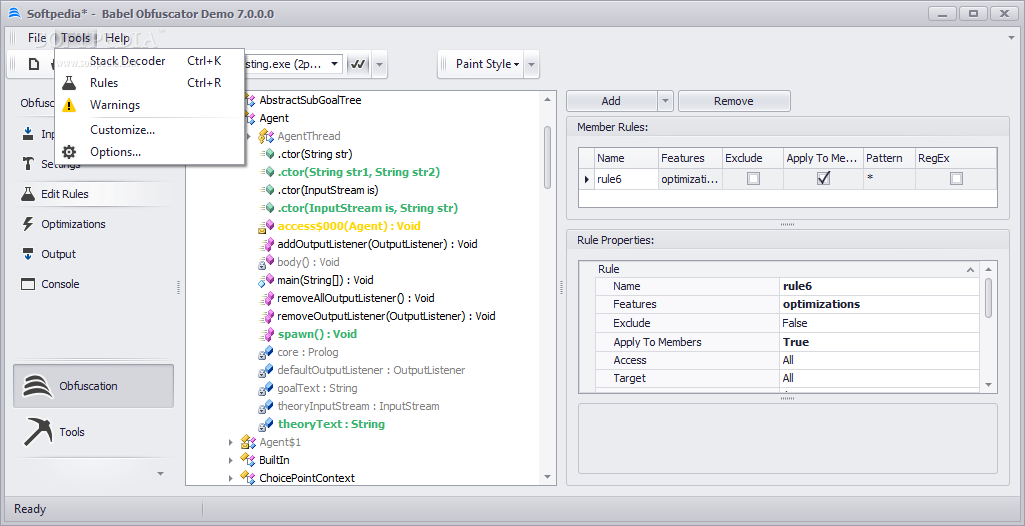Image resolution: width=1025 pixels, height=526 pixels.
Task: Click Rule Properties scrollbar down arrow
Action: click(x=988, y=385)
